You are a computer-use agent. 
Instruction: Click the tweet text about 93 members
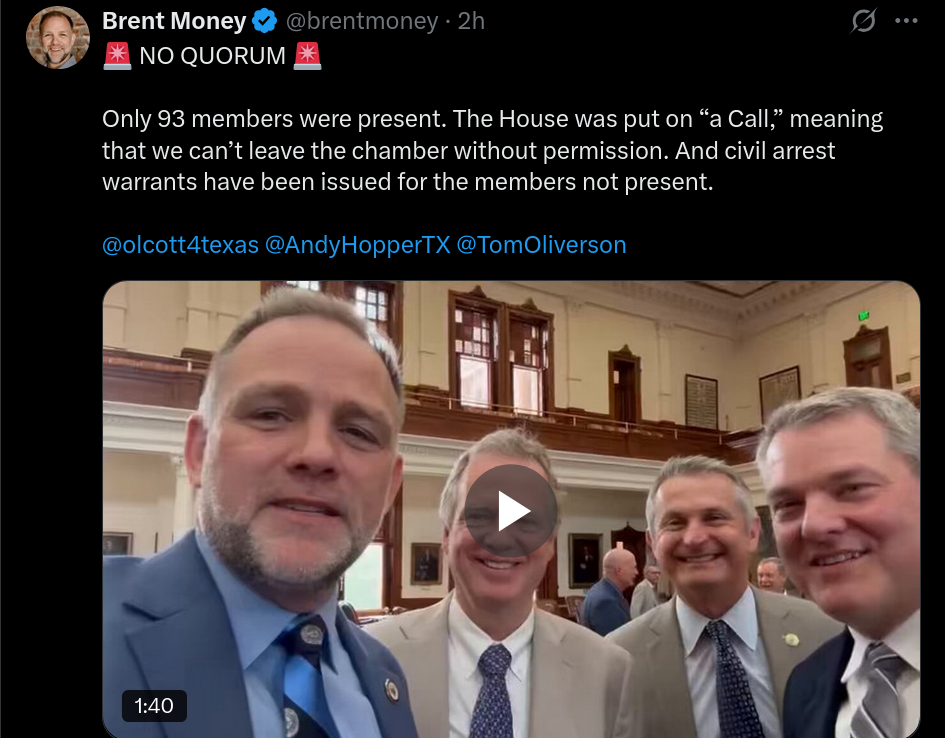pyautogui.click(x=274, y=119)
